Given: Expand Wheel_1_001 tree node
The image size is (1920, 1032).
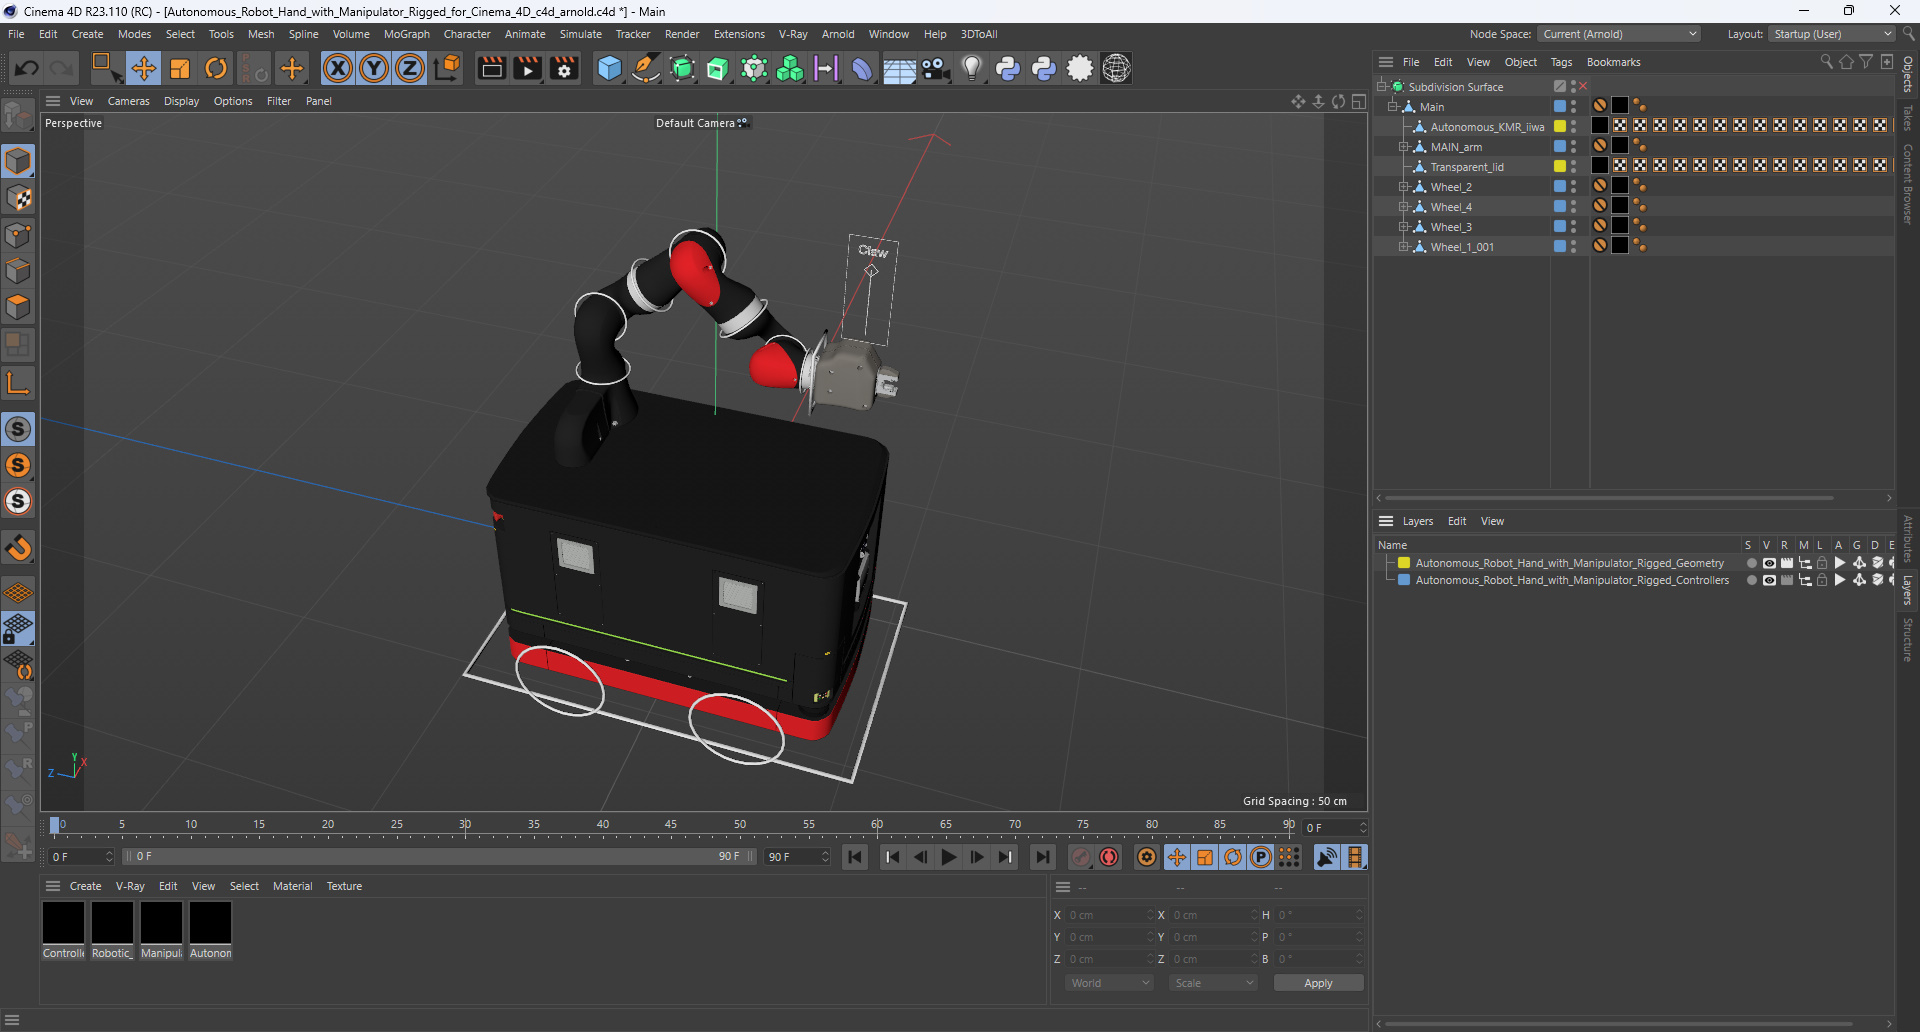Looking at the screenshot, I should click(x=1403, y=246).
